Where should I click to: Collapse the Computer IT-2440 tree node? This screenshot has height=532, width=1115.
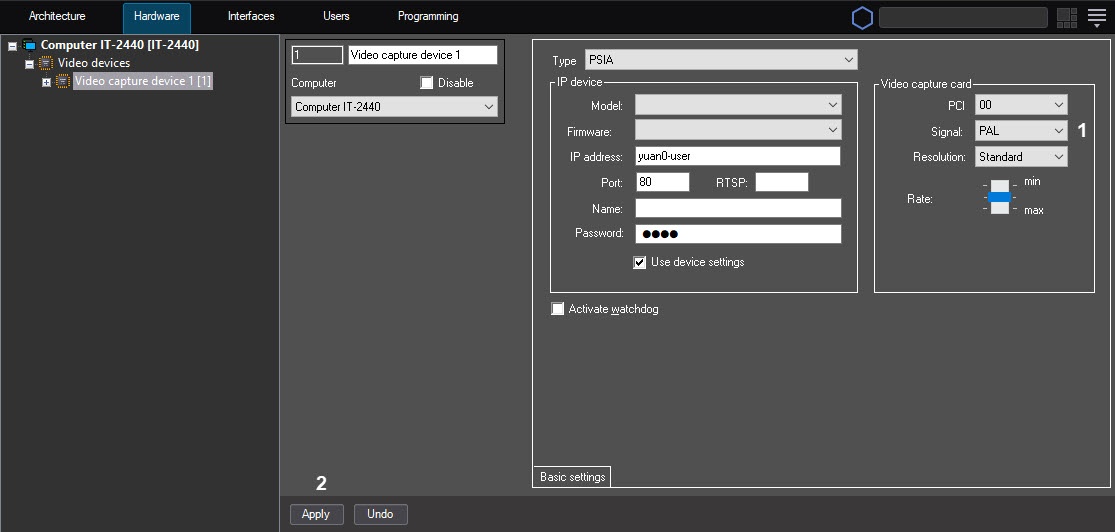(12, 46)
